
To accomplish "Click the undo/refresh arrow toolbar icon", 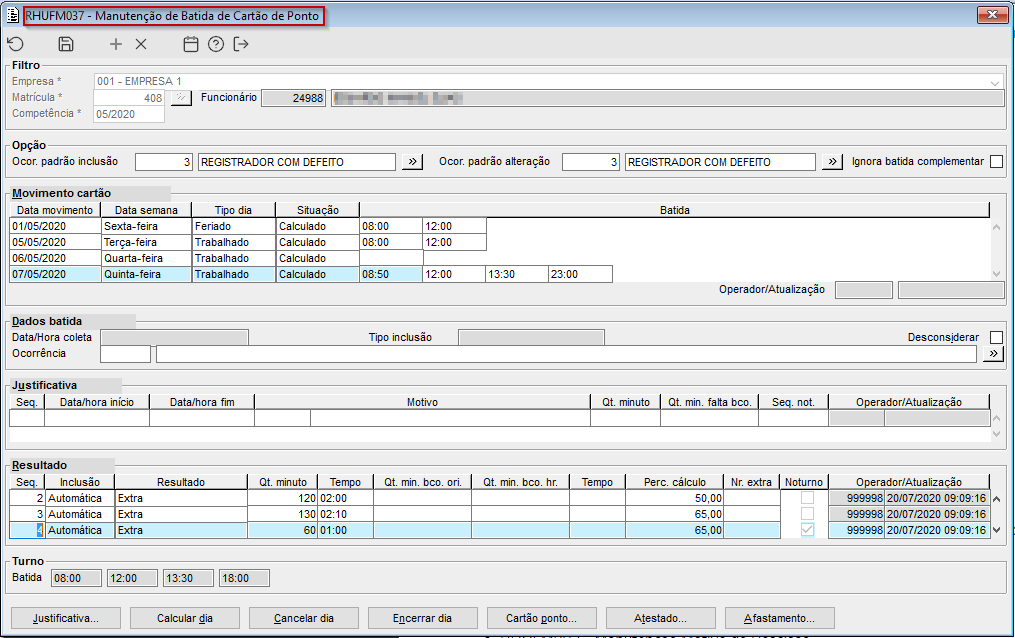I will click(x=15, y=44).
